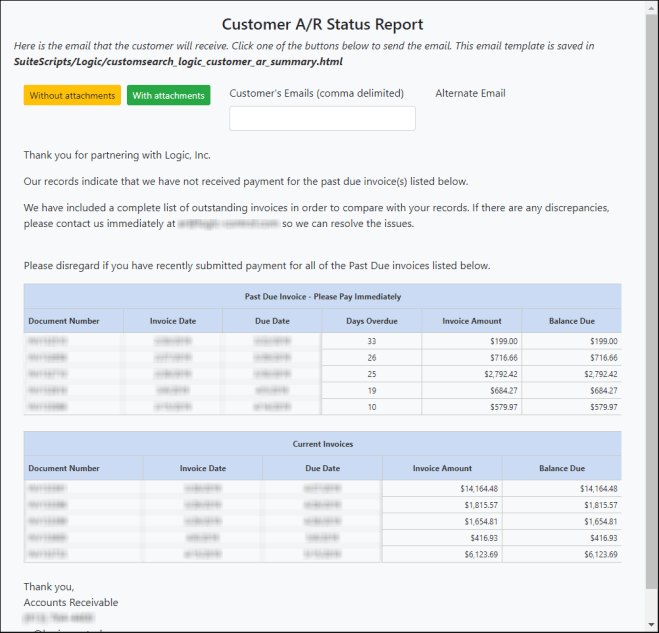Viewport: 659px width, 633px height.
Task: Click Invoice Amount header in Past Due table
Action: tap(472, 321)
